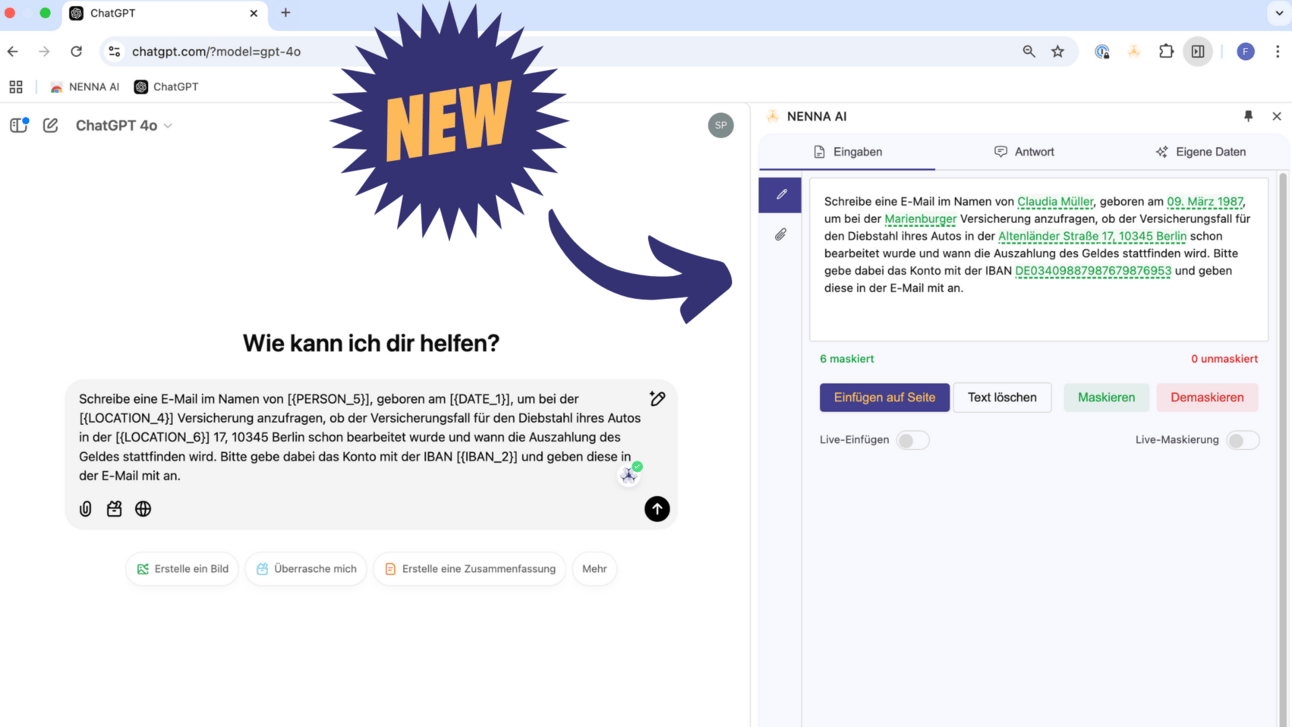Open the apps grid in bookmarks bar

point(16,87)
